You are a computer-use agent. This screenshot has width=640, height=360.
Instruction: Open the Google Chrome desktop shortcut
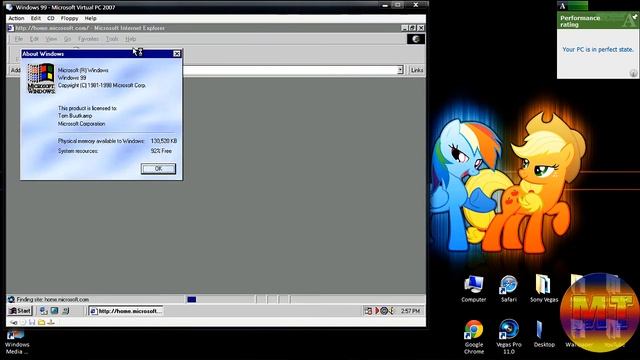[x=473, y=337]
